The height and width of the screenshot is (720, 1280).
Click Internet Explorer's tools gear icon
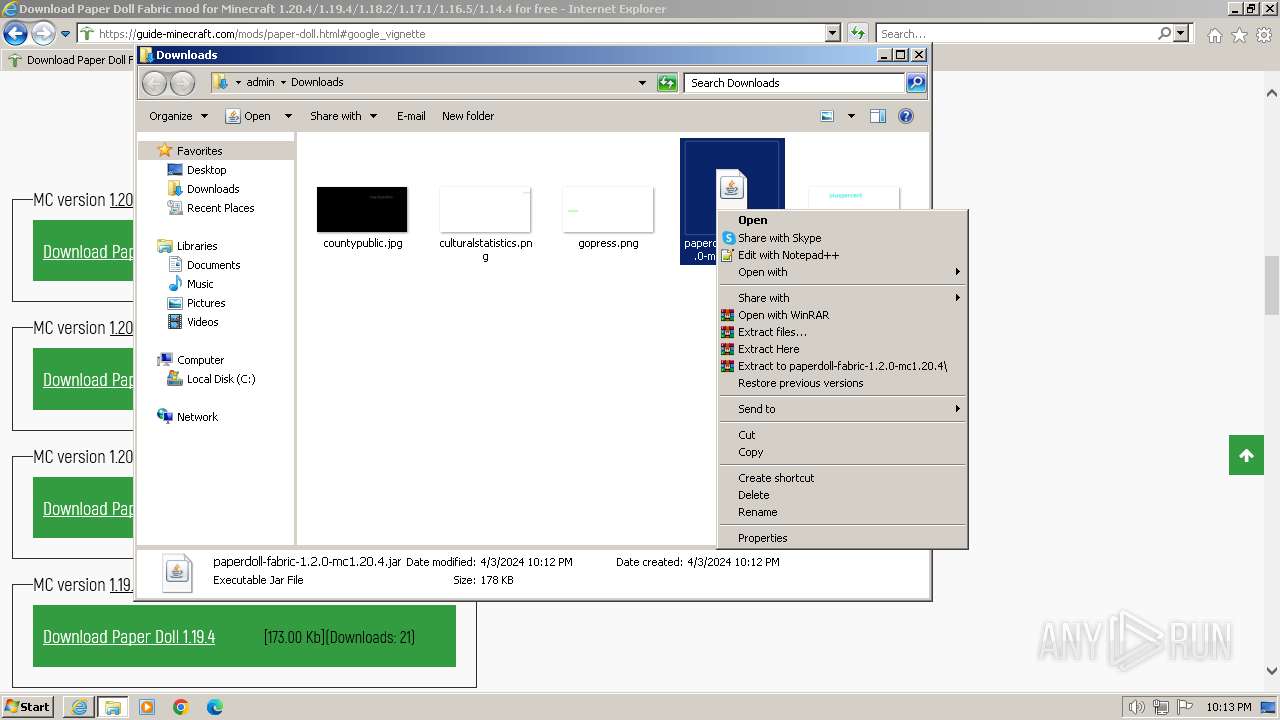[1264, 35]
